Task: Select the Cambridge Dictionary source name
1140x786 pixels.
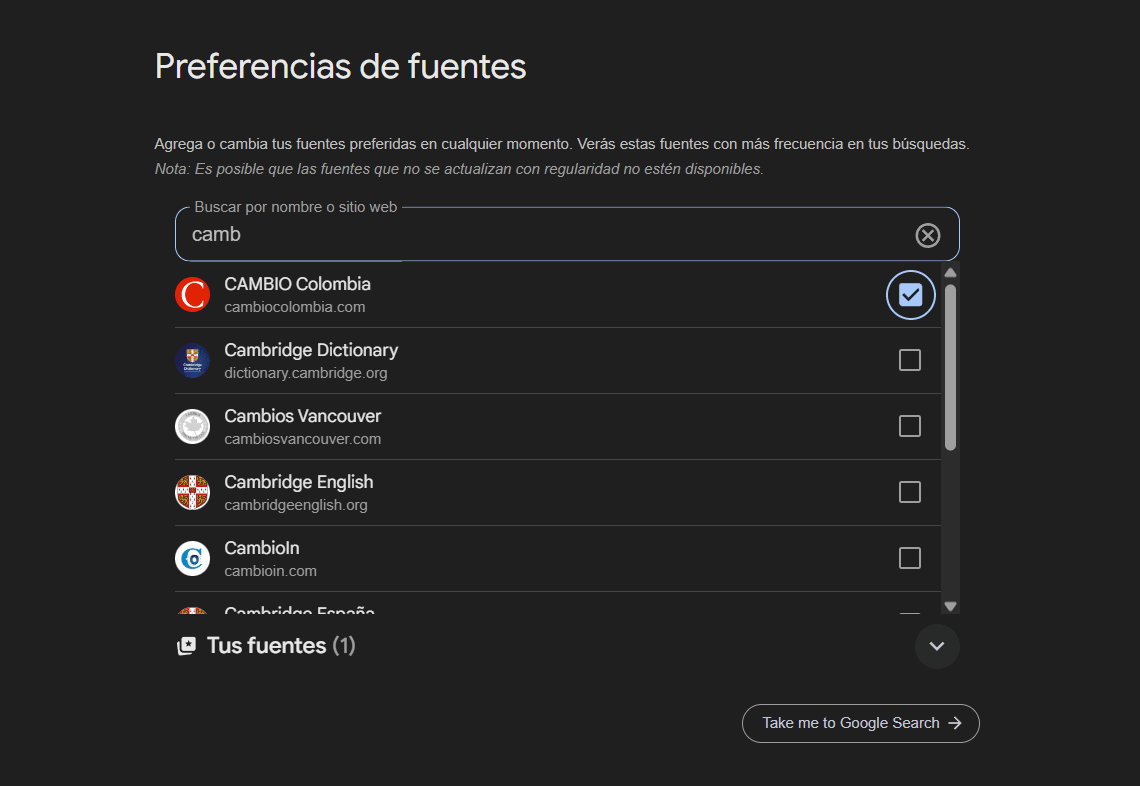Action: 311,350
